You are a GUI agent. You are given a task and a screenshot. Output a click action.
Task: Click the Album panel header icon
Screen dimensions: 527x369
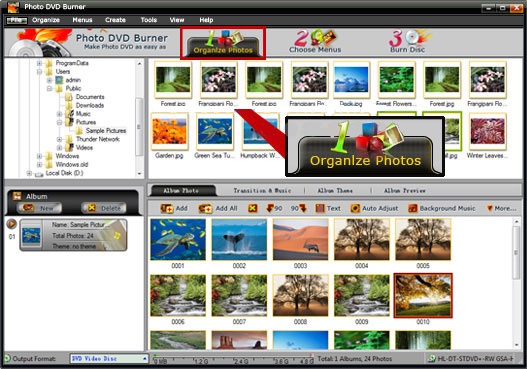click(17, 196)
